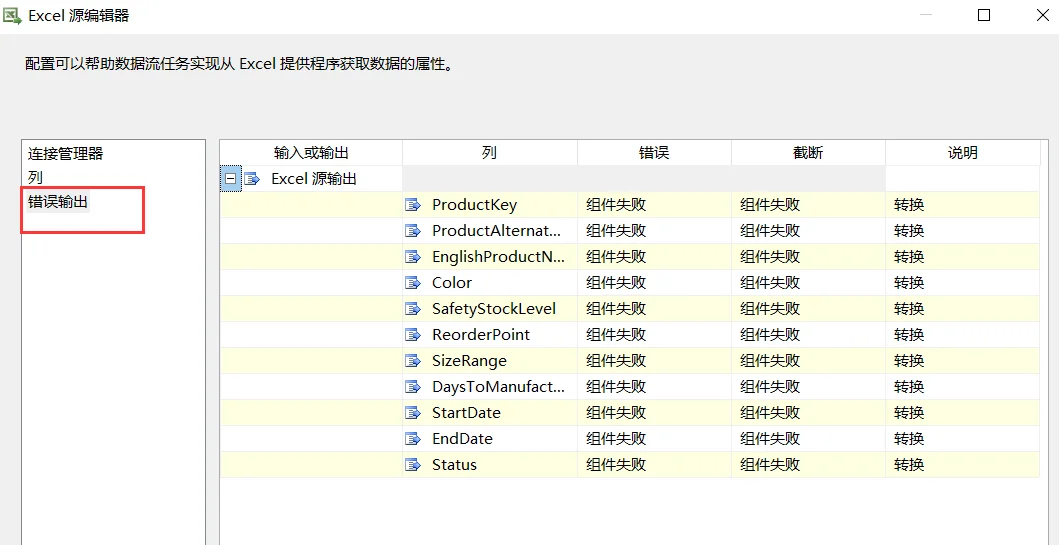Select the 错误输出 page
Viewport: 1059px width, 545px height.
click(x=57, y=202)
